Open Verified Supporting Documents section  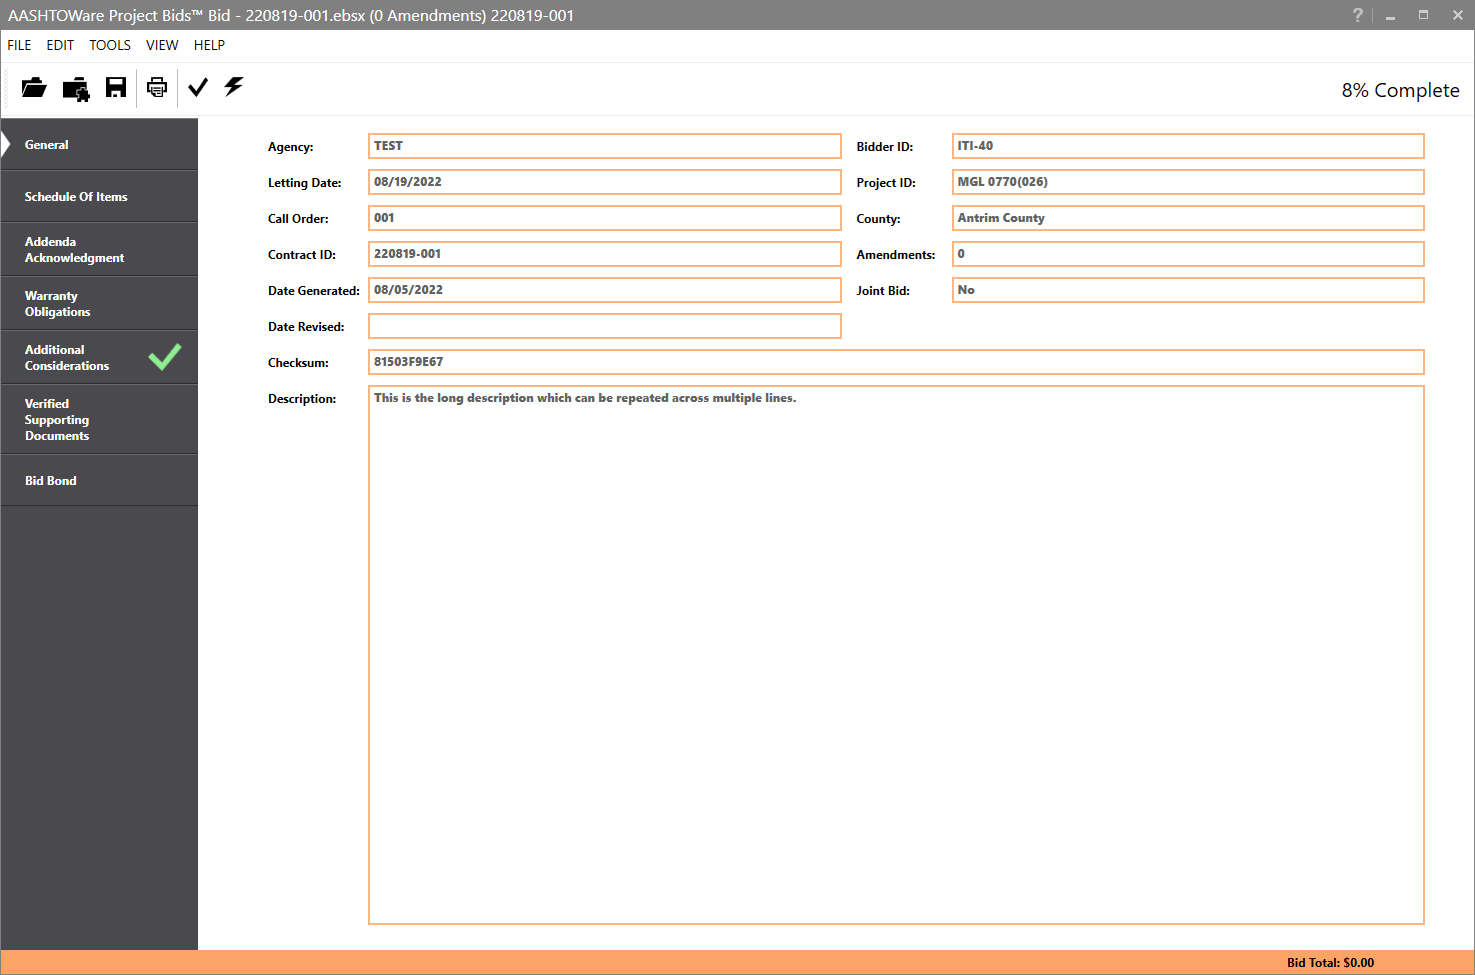point(57,420)
